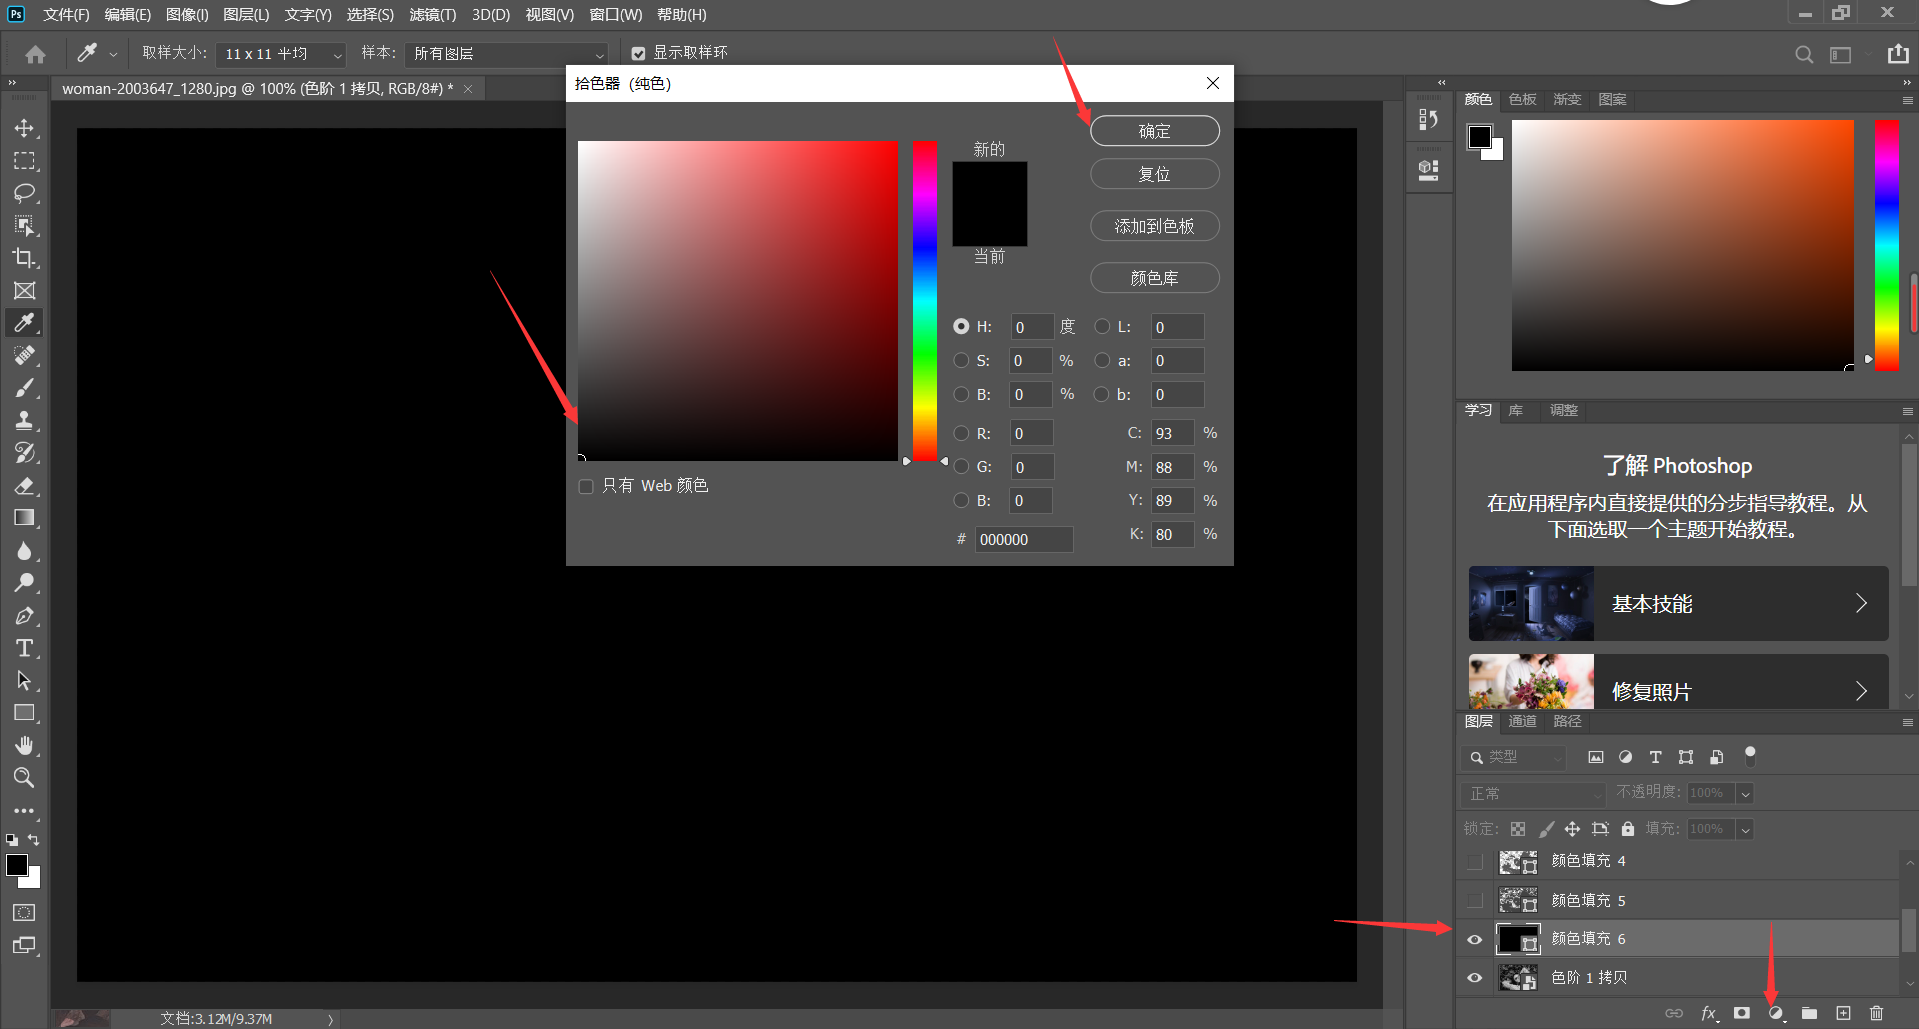
Task: Open the layer filter 类型 dropdown
Action: pos(1513,757)
